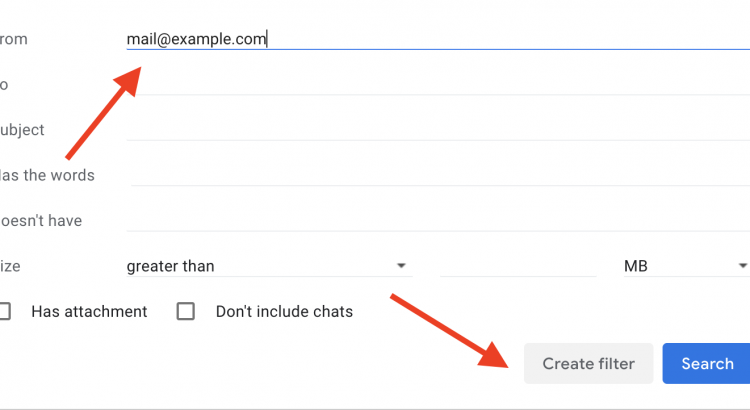Enable the Has attachment checkbox
The height and width of the screenshot is (410, 750).
4,312
